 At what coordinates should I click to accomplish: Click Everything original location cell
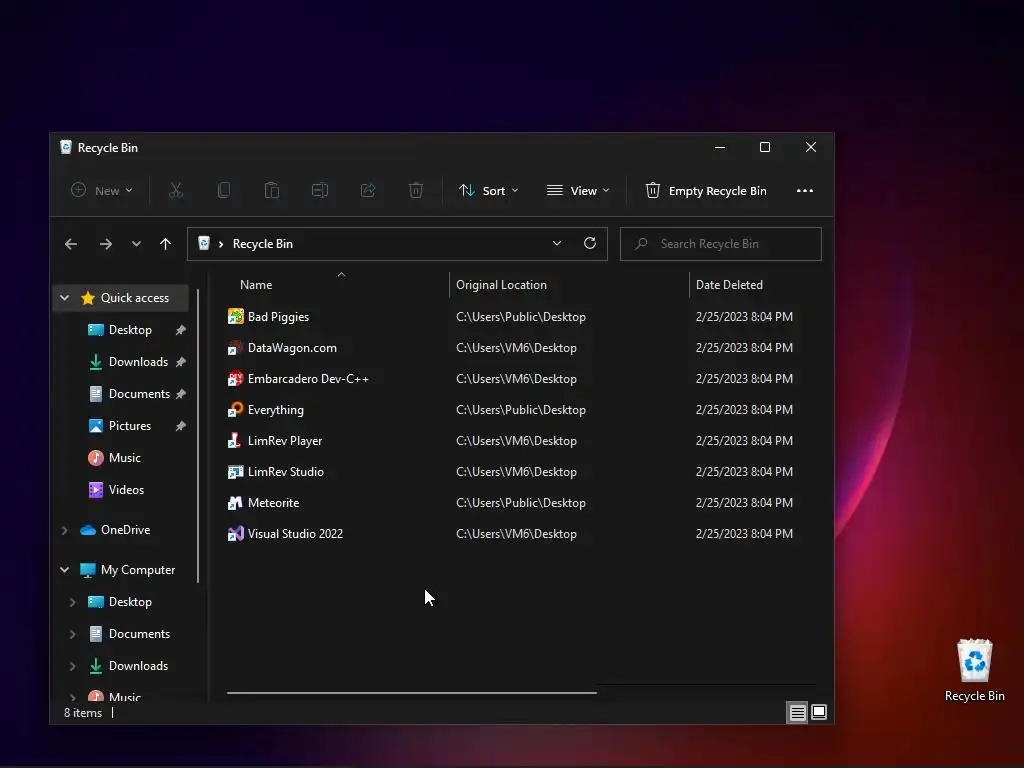coord(520,410)
